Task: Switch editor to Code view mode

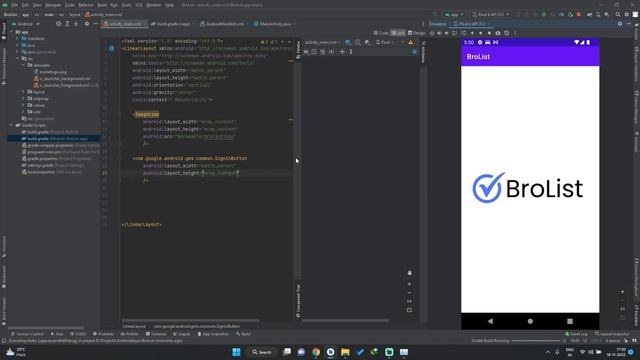Action: point(380,33)
